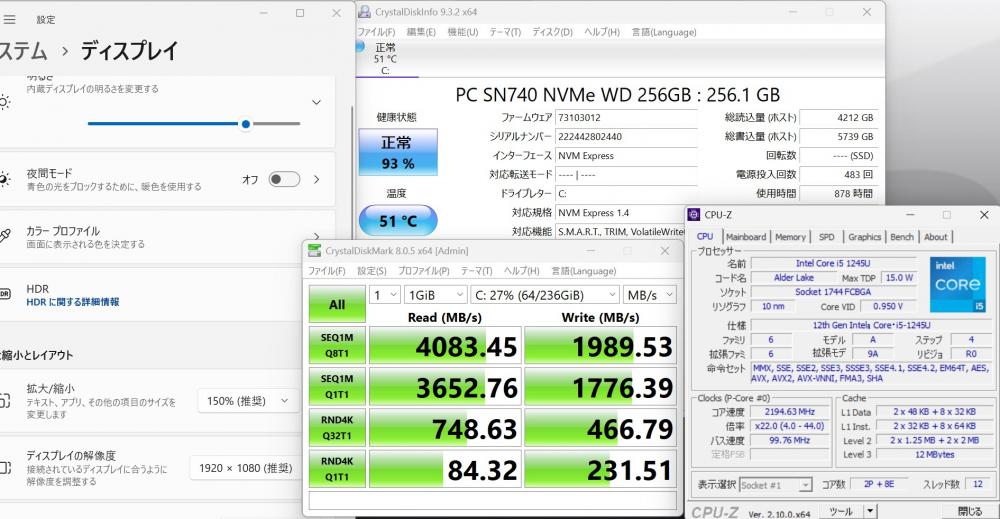Viewport: 1000px width, 519px height.
Task: Open CrystalDiskMark プロファイル(P) menu
Action: (x=423, y=271)
